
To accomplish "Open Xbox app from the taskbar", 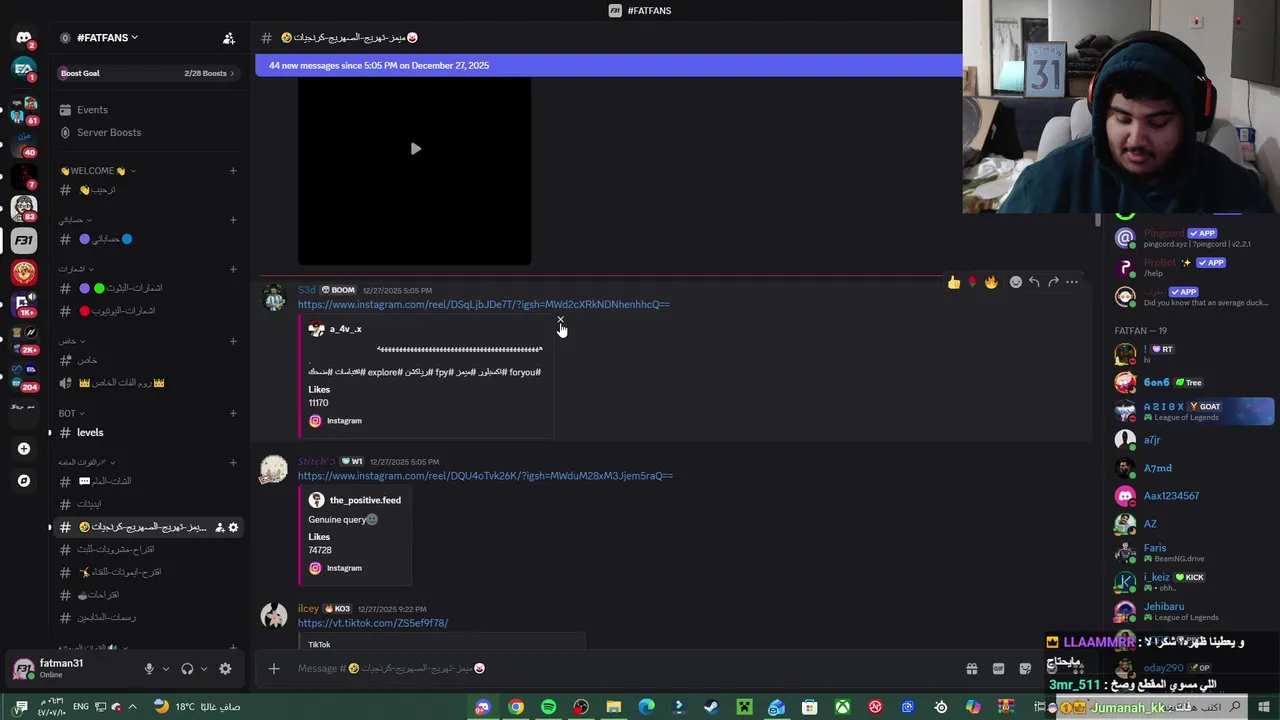I will point(843,707).
